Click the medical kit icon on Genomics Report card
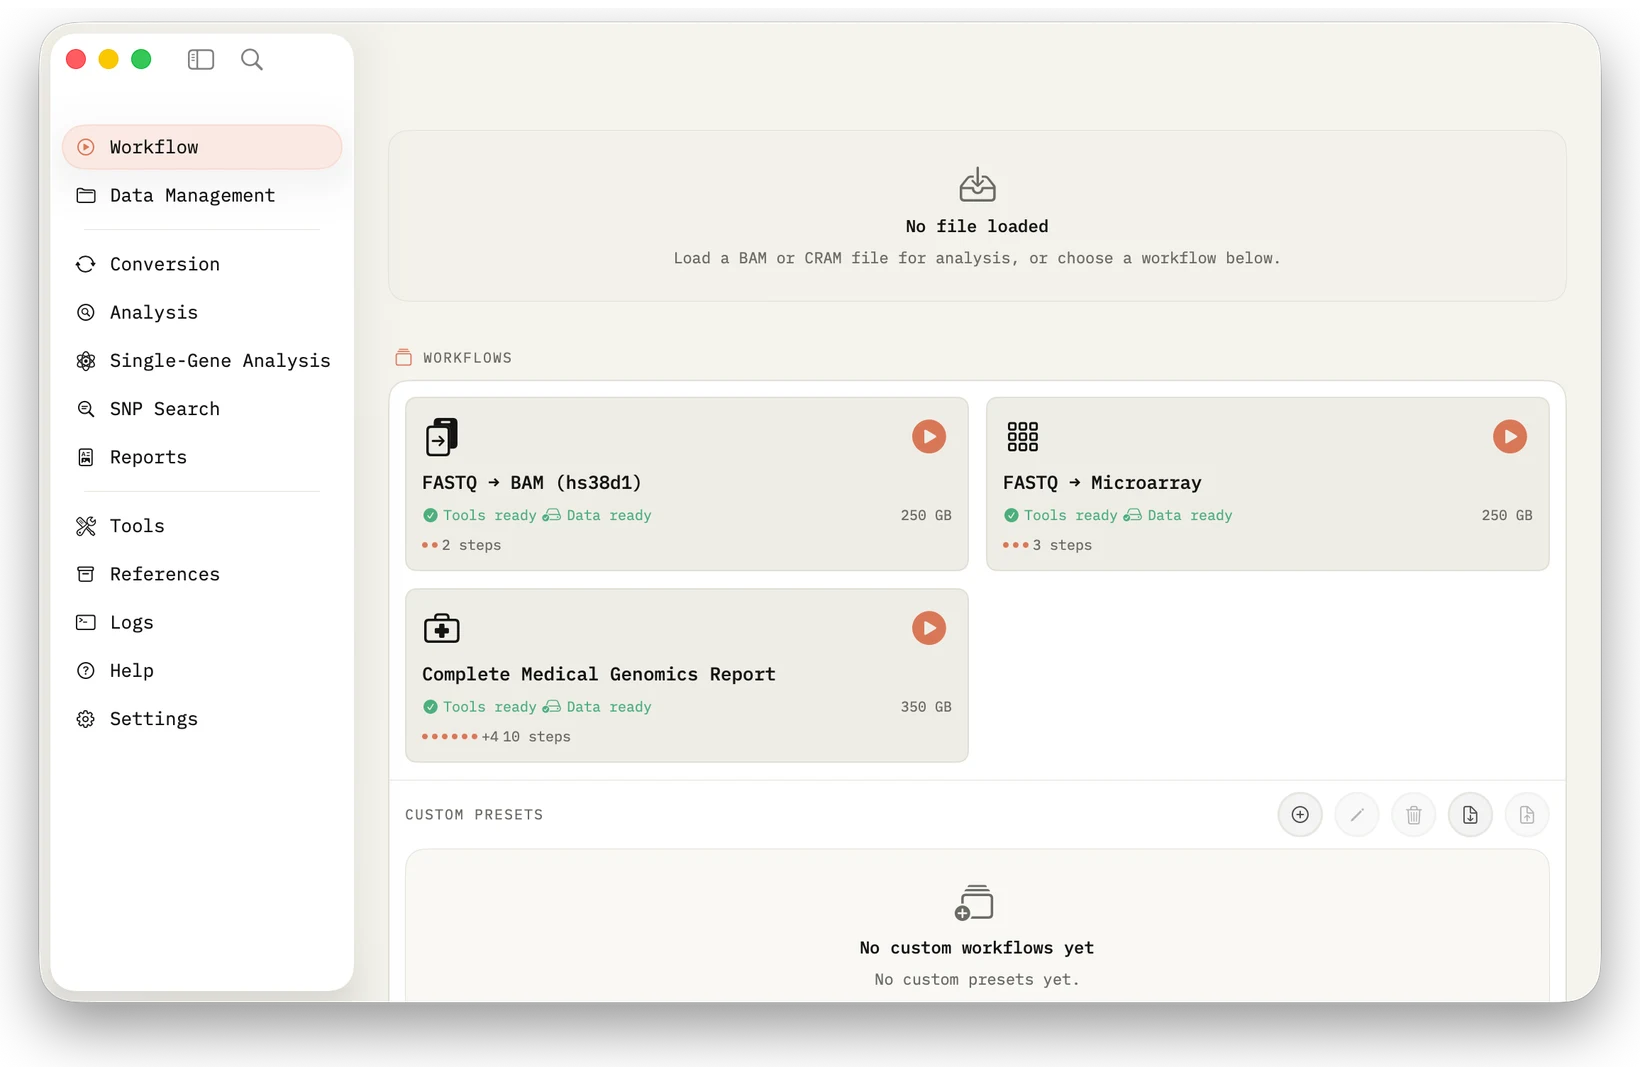This screenshot has width=1640, height=1075. [441, 628]
